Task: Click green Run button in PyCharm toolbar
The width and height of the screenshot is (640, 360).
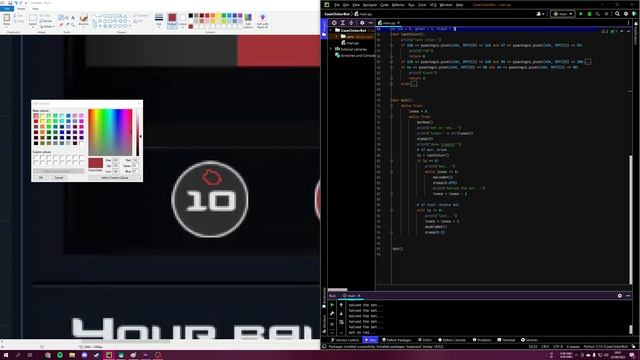Action: coord(581,14)
